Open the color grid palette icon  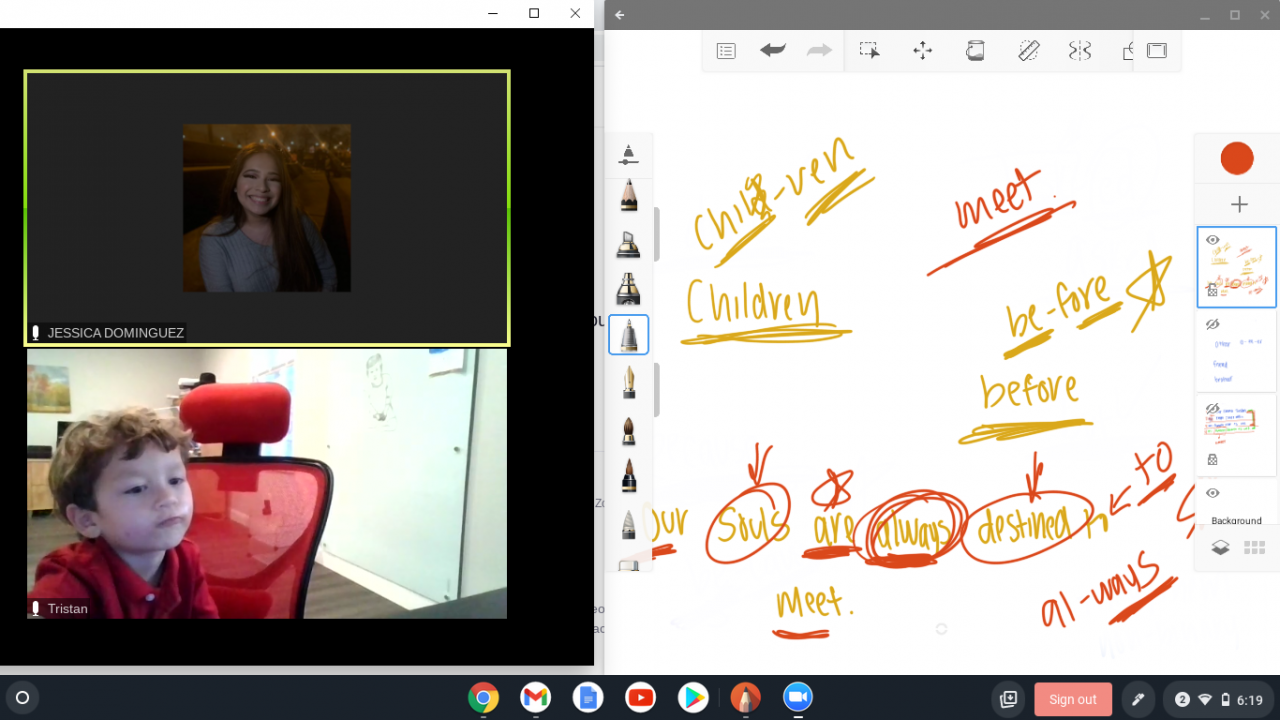click(x=1254, y=547)
